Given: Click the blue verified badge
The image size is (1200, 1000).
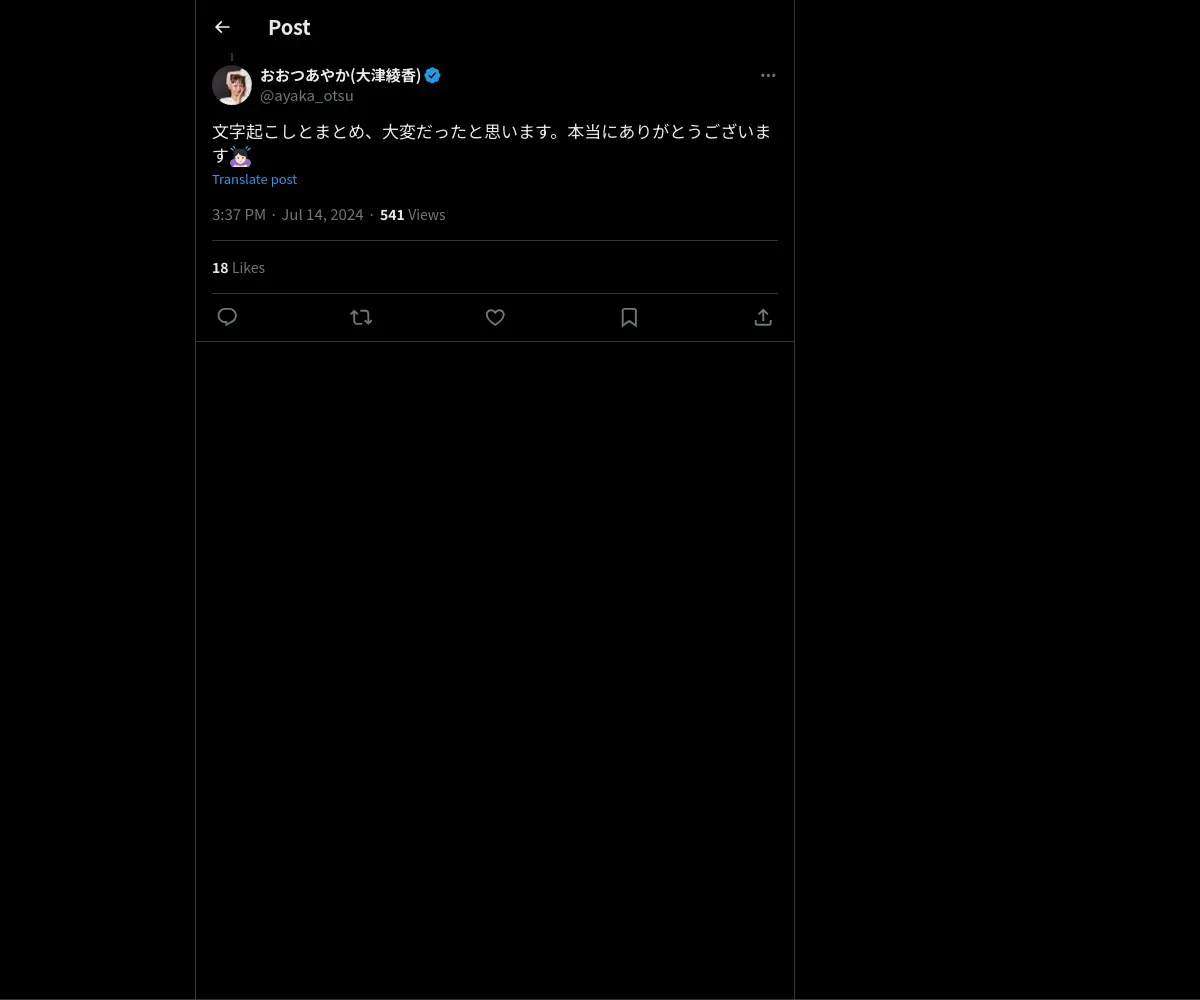Looking at the screenshot, I should (433, 75).
